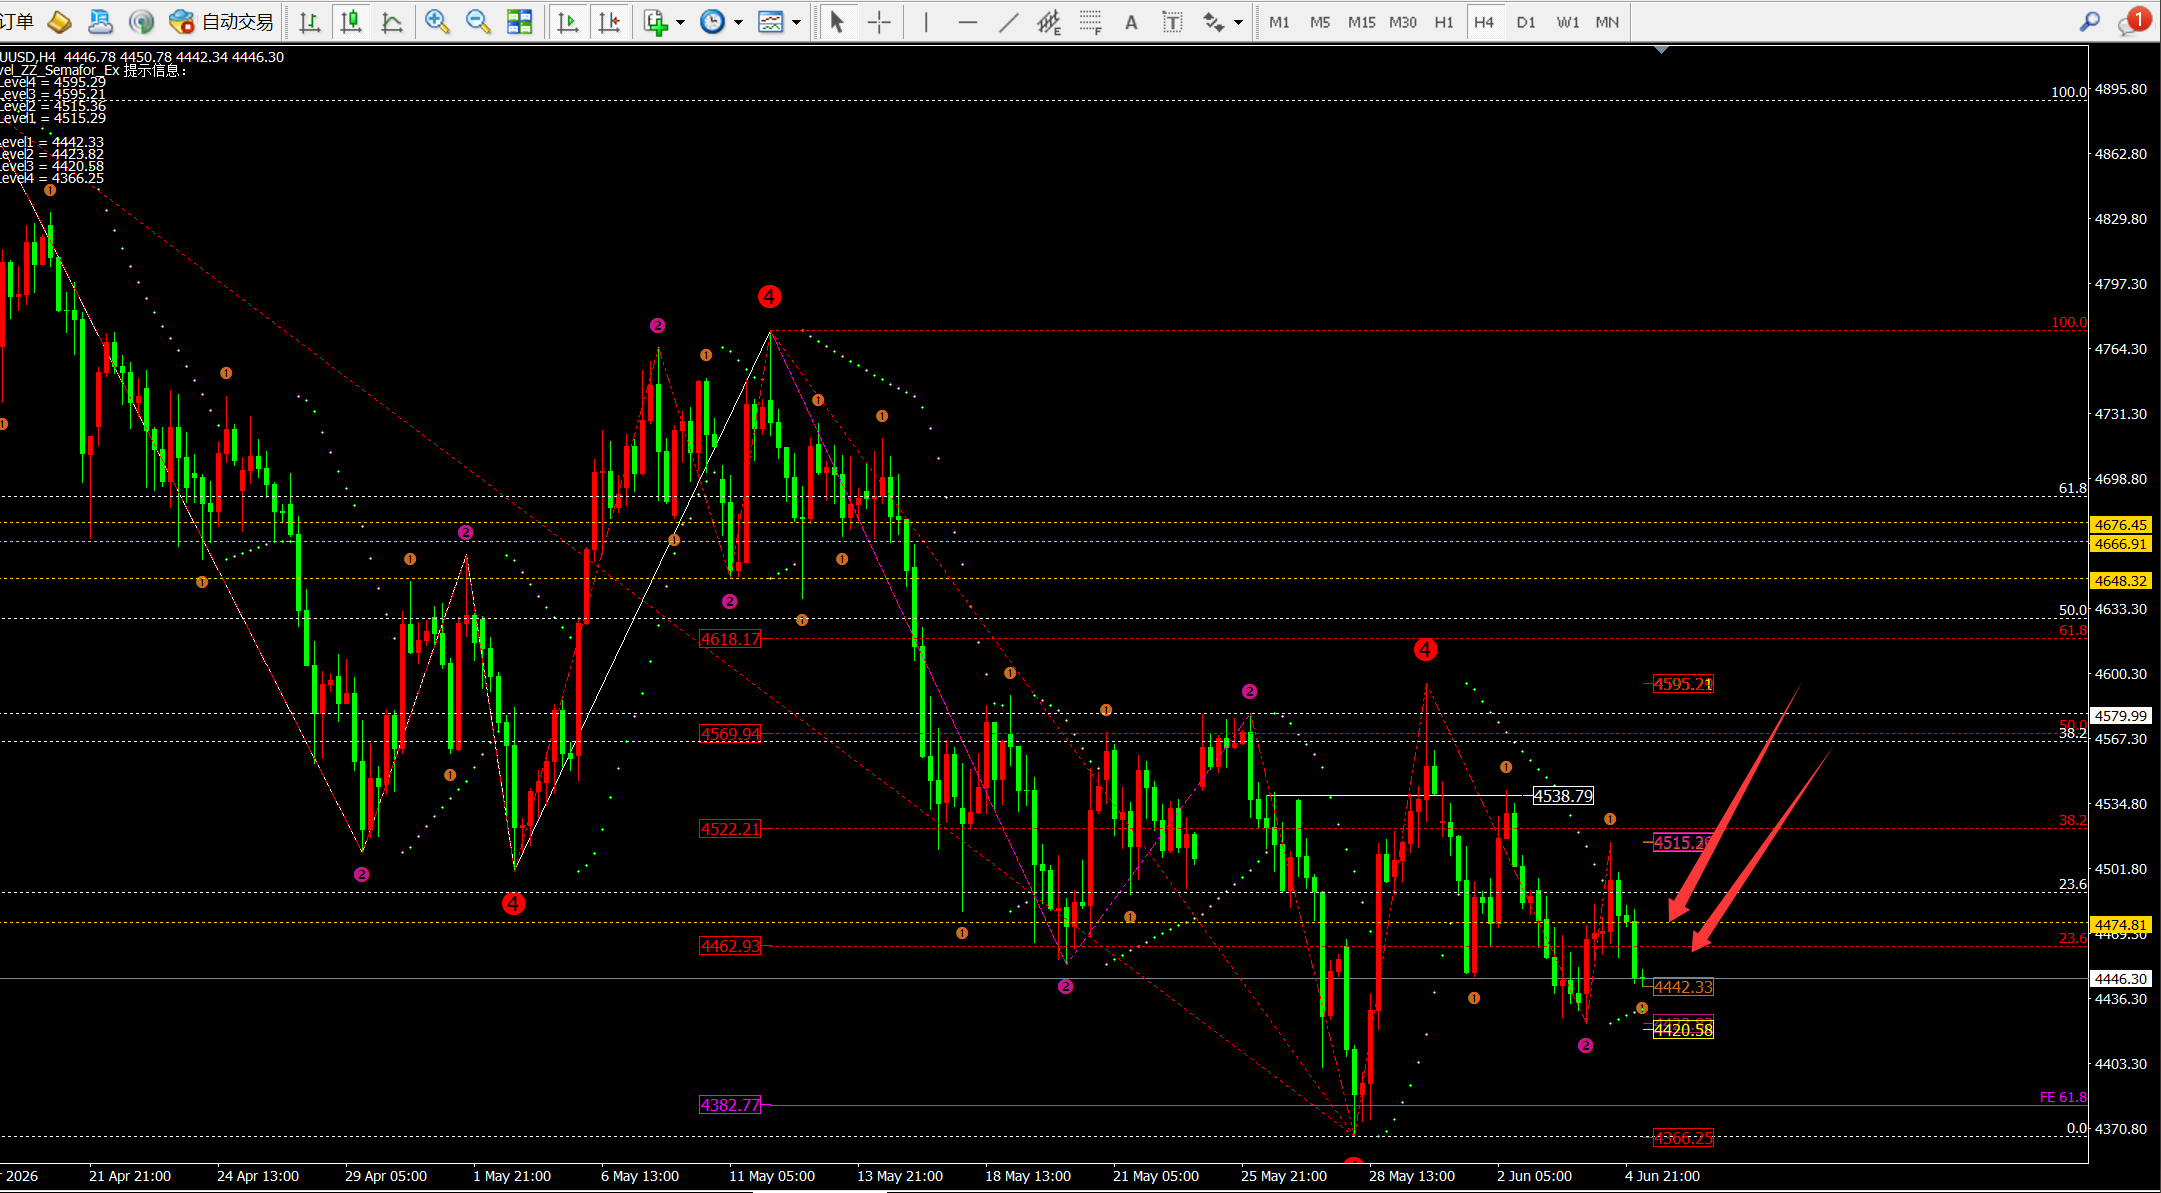
Task: Open the Periods clock icon
Action: click(713, 21)
